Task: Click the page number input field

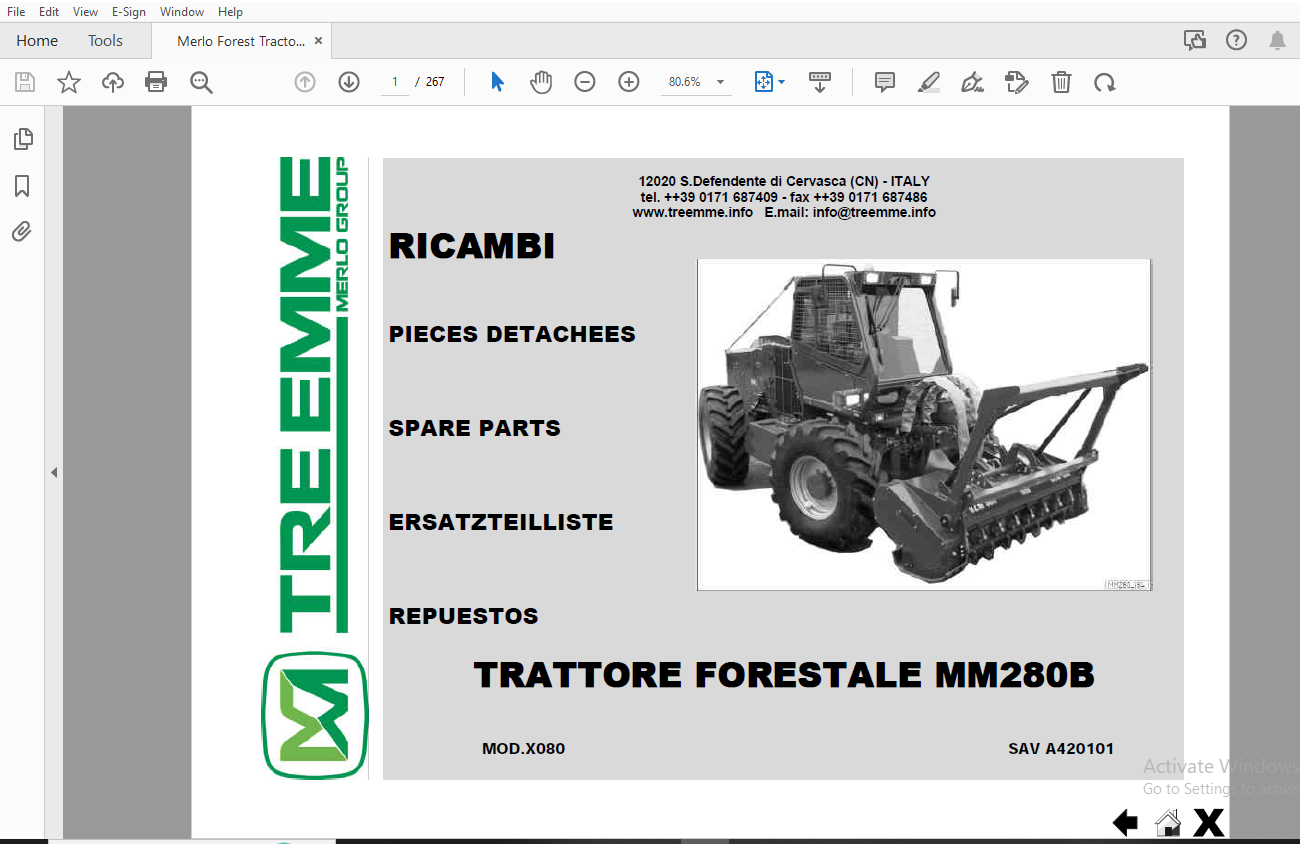Action: (395, 82)
